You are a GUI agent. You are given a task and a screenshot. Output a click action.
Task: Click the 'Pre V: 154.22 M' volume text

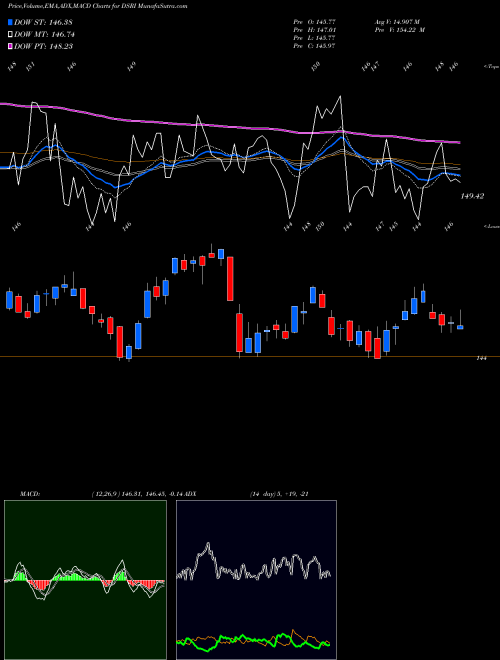click(400, 30)
